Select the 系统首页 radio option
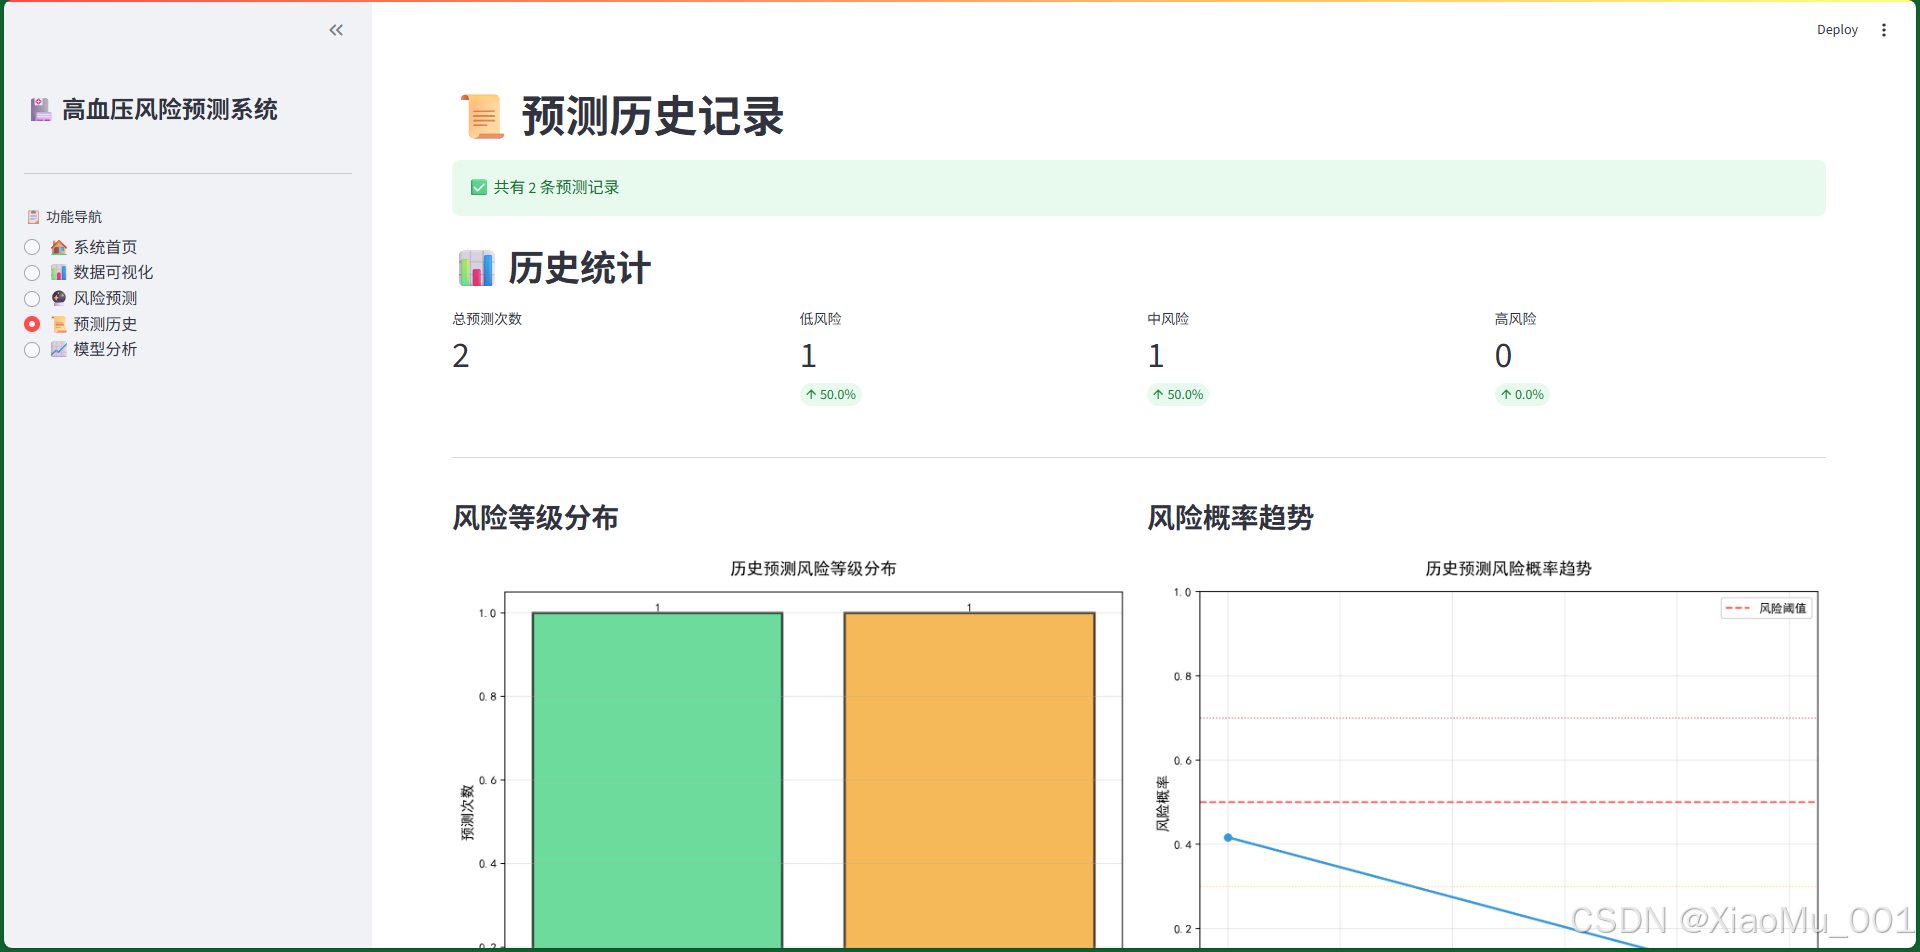 click(31, 246)
